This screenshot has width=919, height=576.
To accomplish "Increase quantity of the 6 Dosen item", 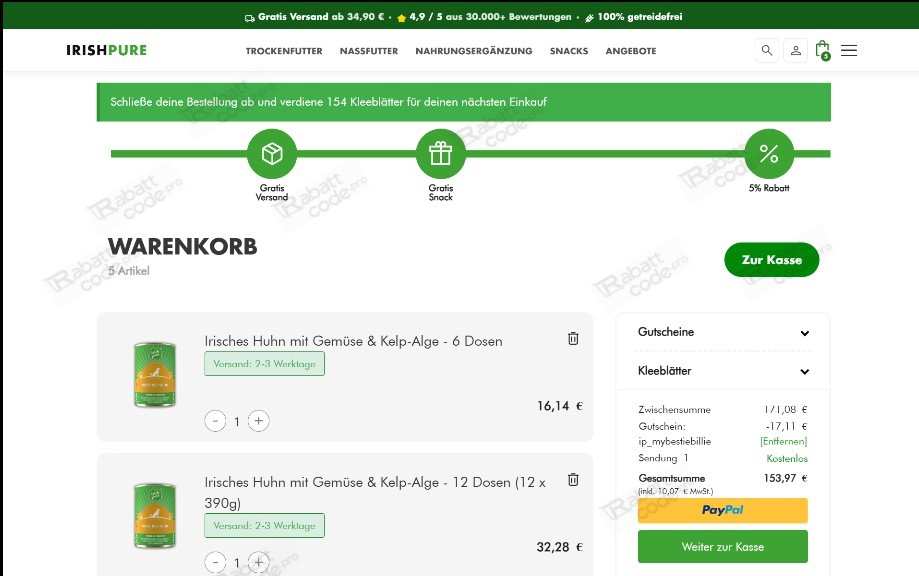I will [x=258, y=421].
